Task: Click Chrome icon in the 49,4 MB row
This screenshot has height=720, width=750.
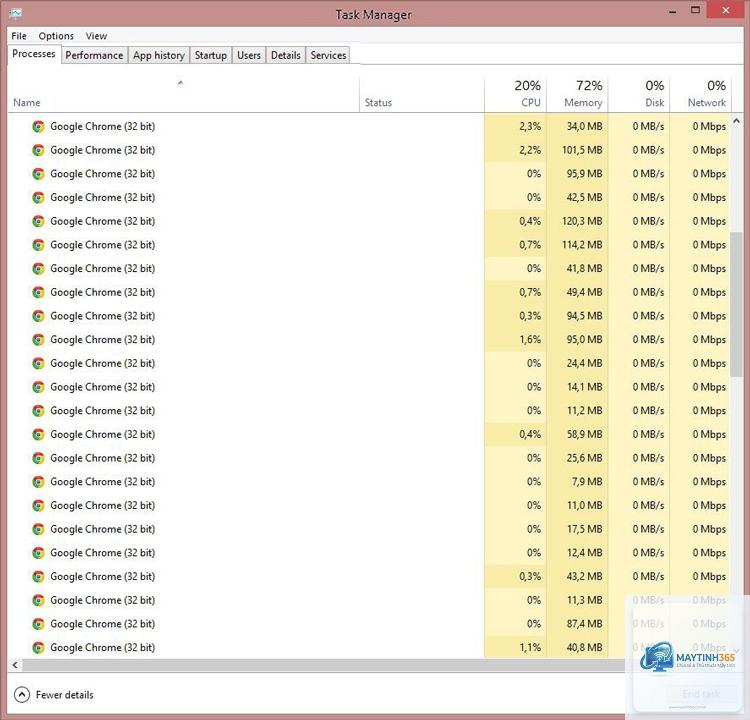Action: (38, 292)
